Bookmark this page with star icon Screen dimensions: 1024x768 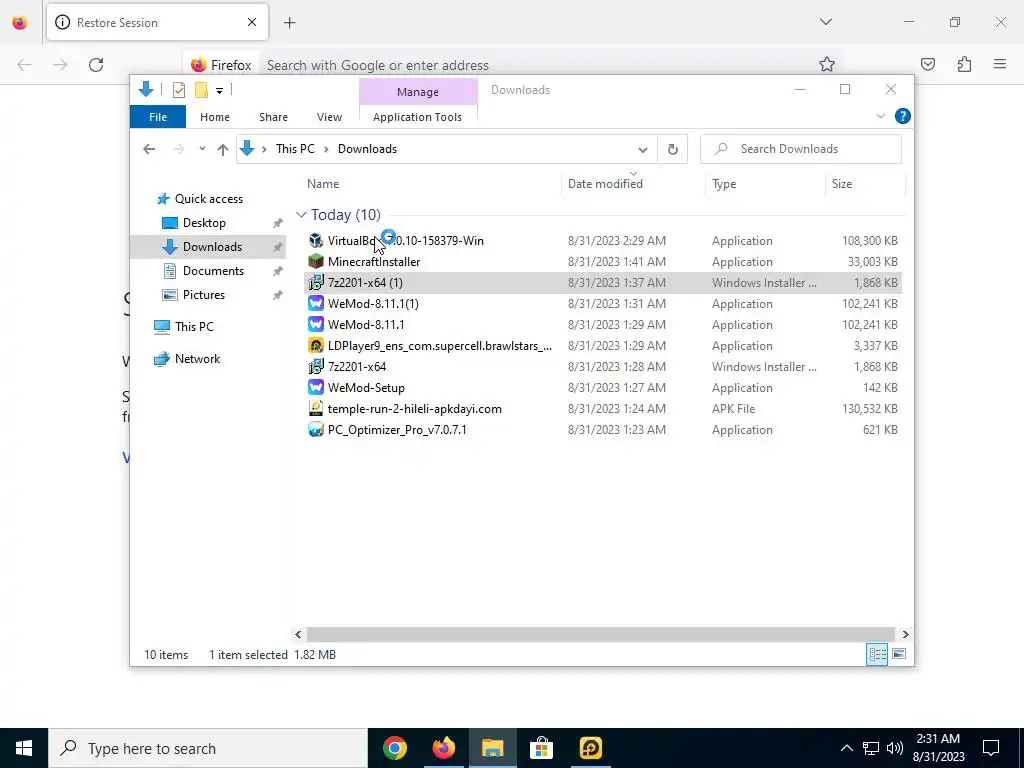(827, 64)
